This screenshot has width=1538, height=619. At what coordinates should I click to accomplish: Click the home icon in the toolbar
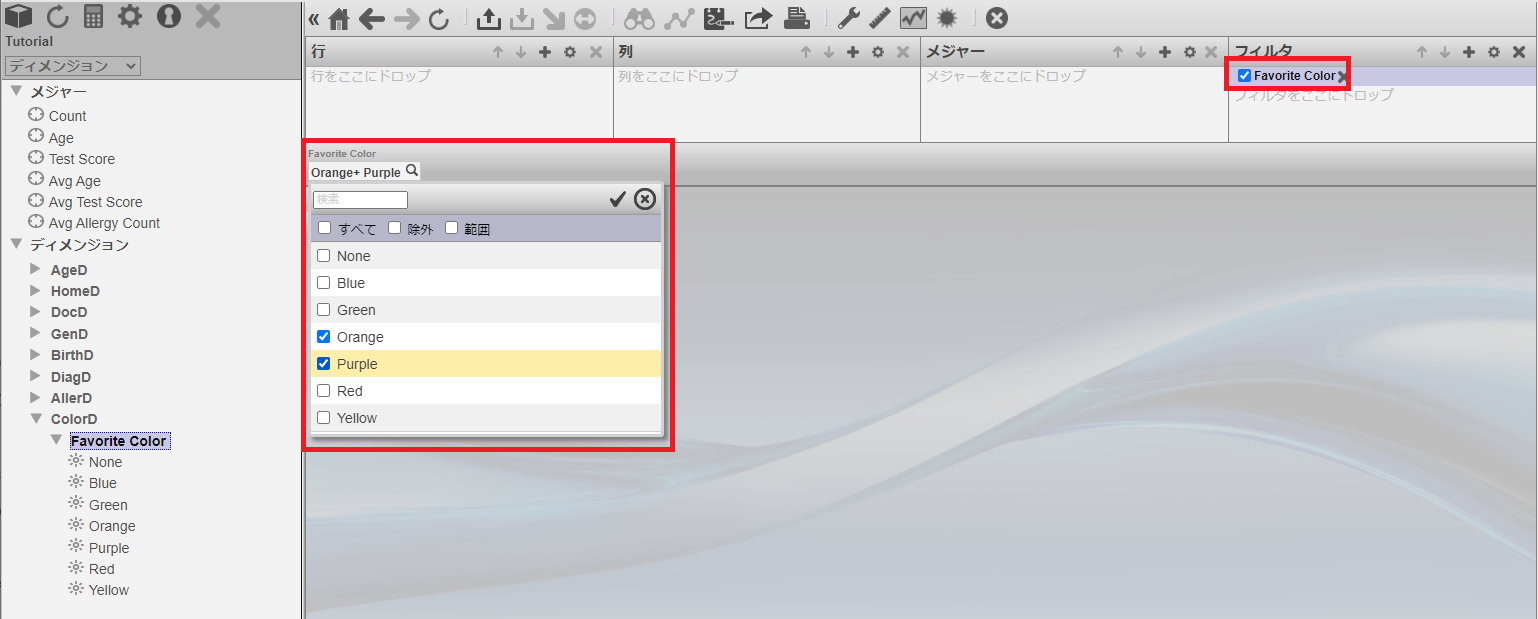(x=340, y=18)
